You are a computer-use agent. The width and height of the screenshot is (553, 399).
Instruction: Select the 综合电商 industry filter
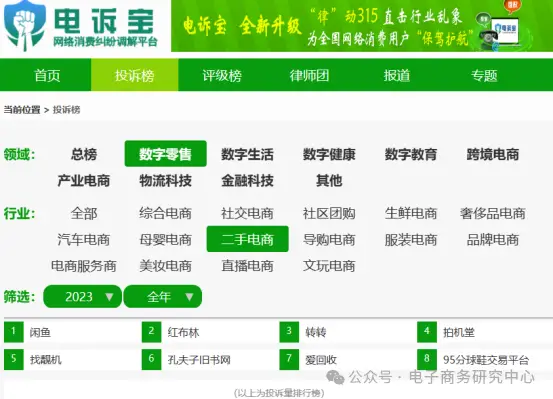[x=165, y=213]
